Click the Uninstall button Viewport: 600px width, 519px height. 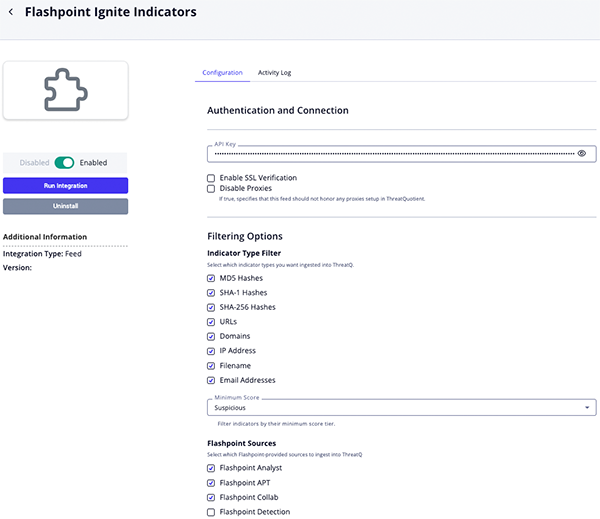[x=65, y=206]
